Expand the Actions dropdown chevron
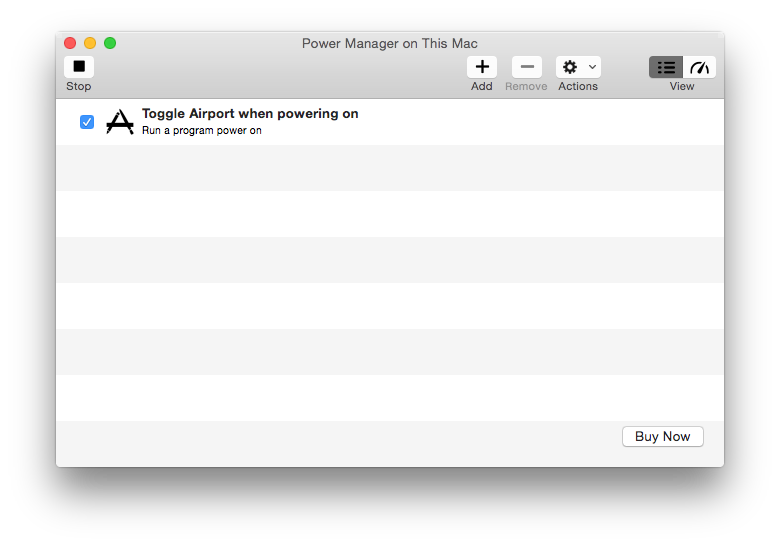This screenshot has width=780, height=547. pos(592,67)
